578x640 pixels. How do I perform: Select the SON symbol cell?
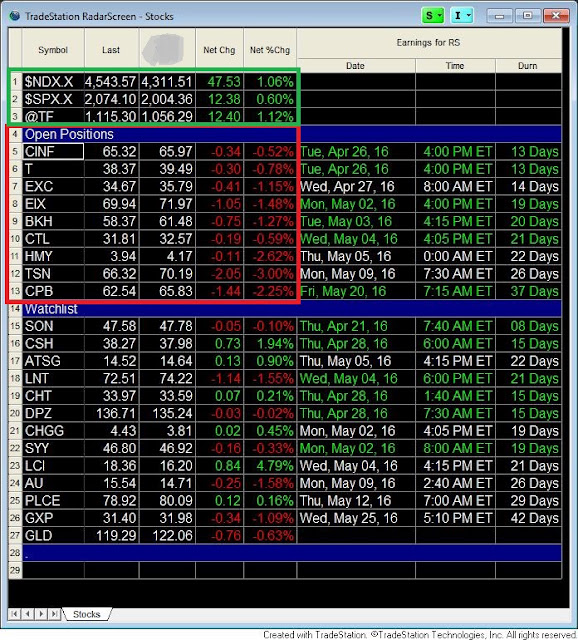(x=53, y=326)
